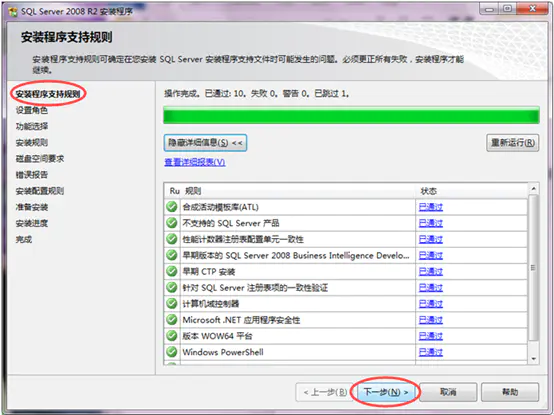This screenshot has height=415, width=554.
Task: Select 安装配置规则 step in sidebar
Action: (40, 191)
